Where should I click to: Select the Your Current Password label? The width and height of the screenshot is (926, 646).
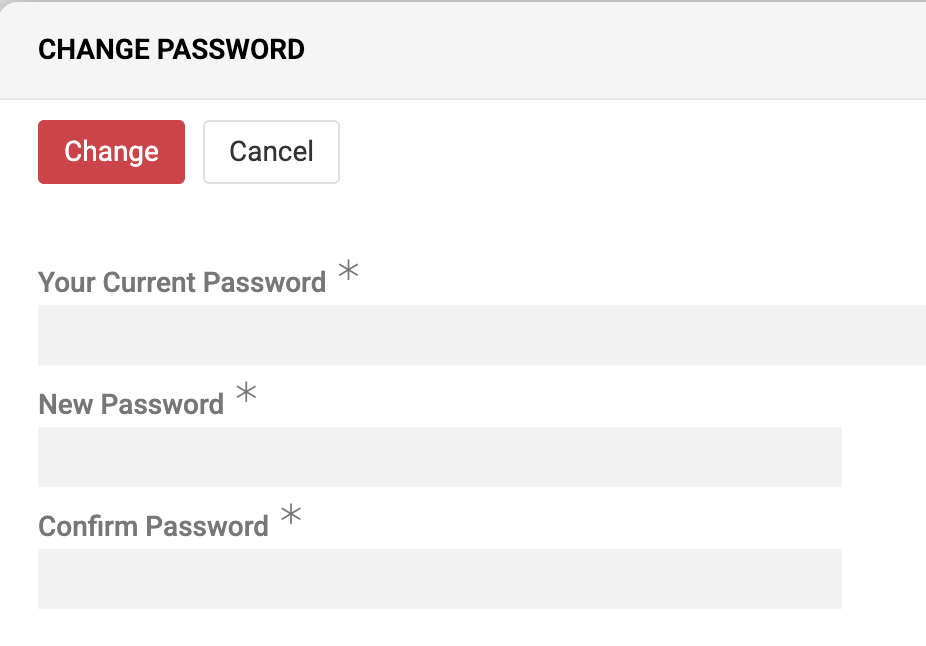181,282
